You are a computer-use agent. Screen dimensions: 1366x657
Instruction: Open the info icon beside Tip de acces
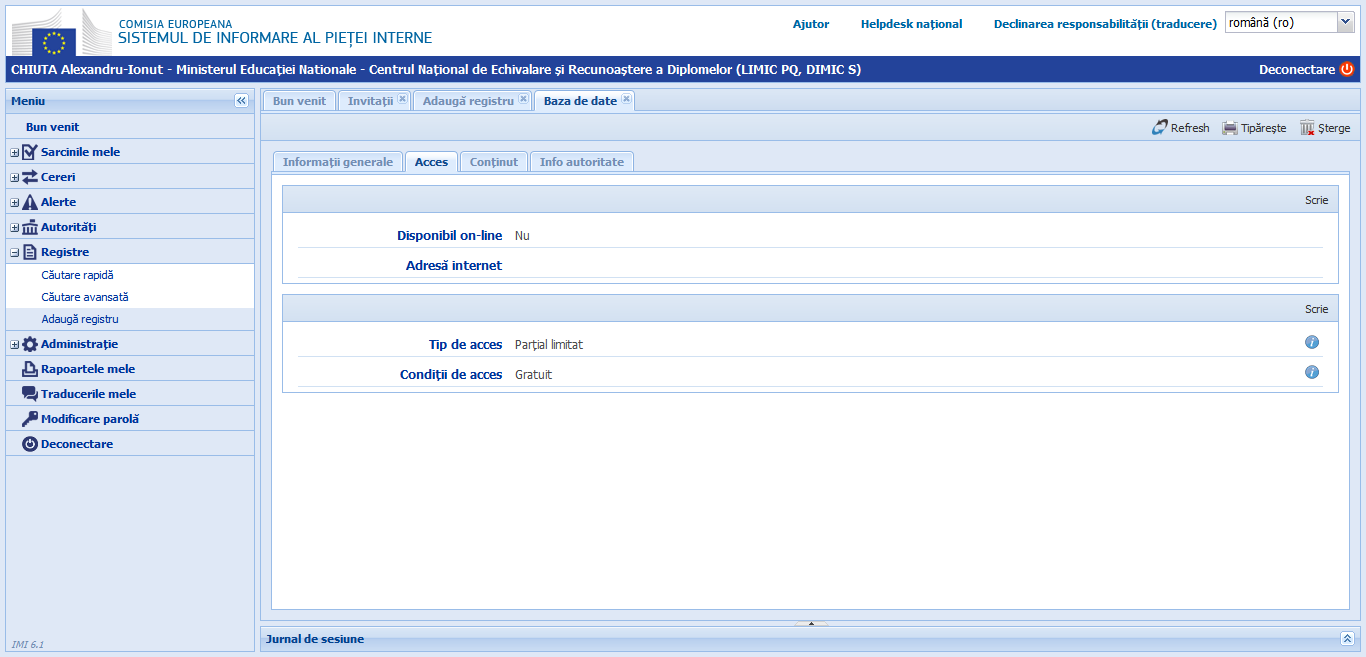1312,342
